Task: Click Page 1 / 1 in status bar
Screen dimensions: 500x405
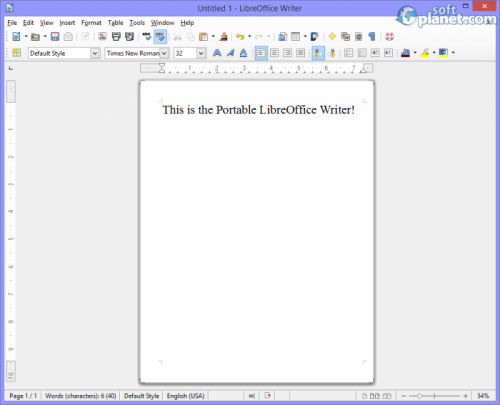Action: tap(23, 396)
